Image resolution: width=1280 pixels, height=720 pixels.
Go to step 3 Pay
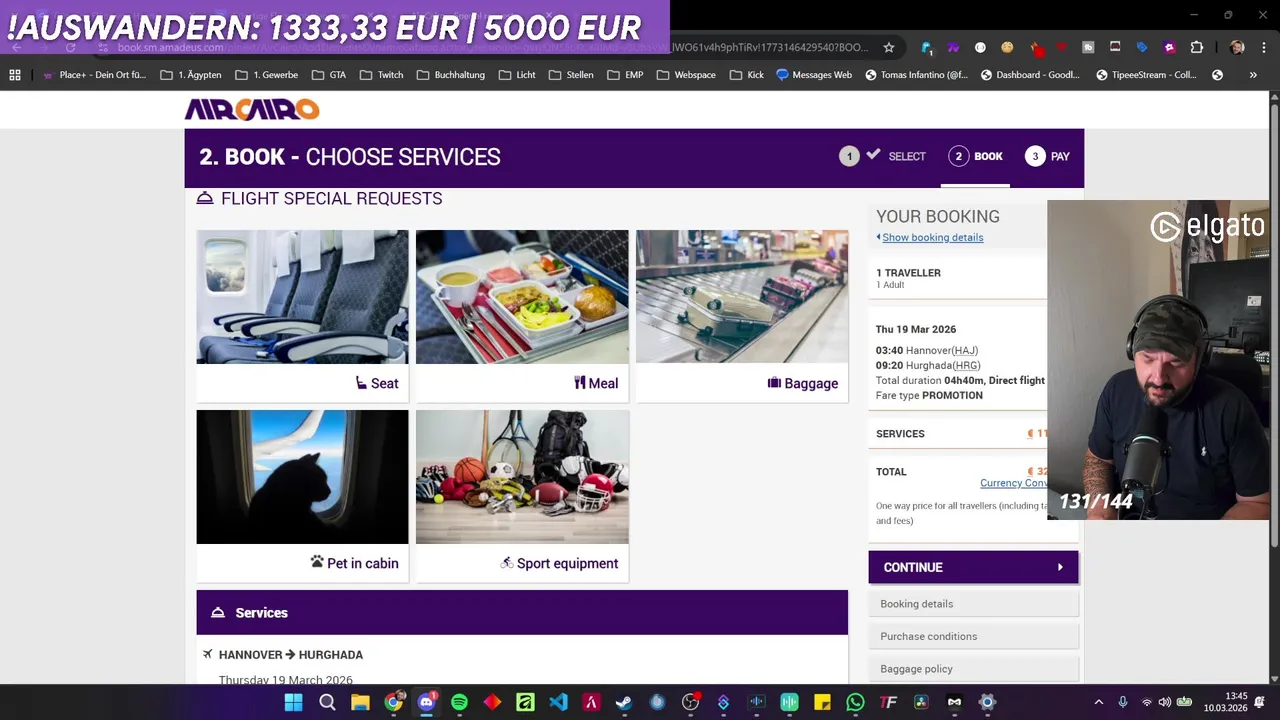(x=1047, y=156)
